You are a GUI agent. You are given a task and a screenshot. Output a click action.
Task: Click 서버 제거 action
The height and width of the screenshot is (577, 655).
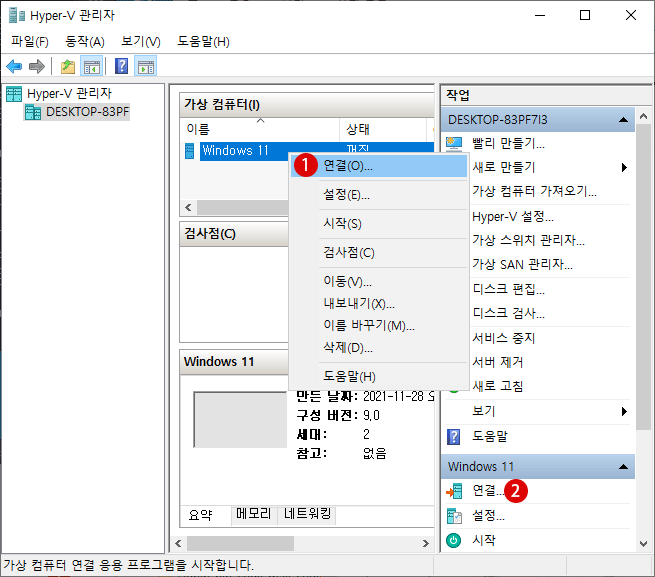[498, 362]
